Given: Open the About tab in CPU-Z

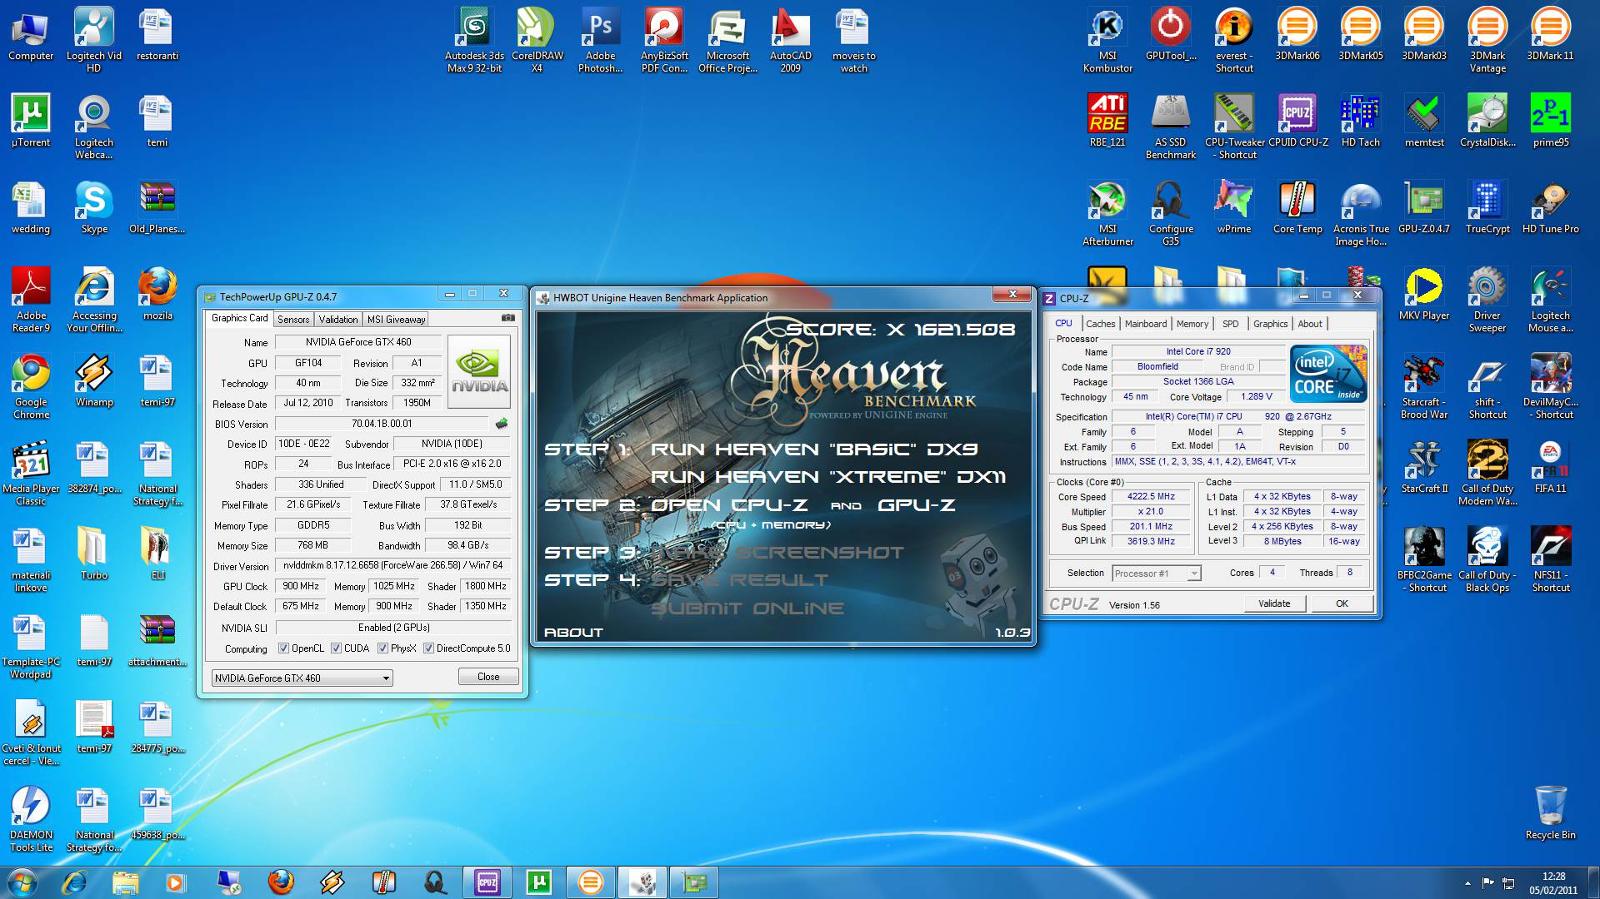Looking at the screenshot, I should point(1310,324).
